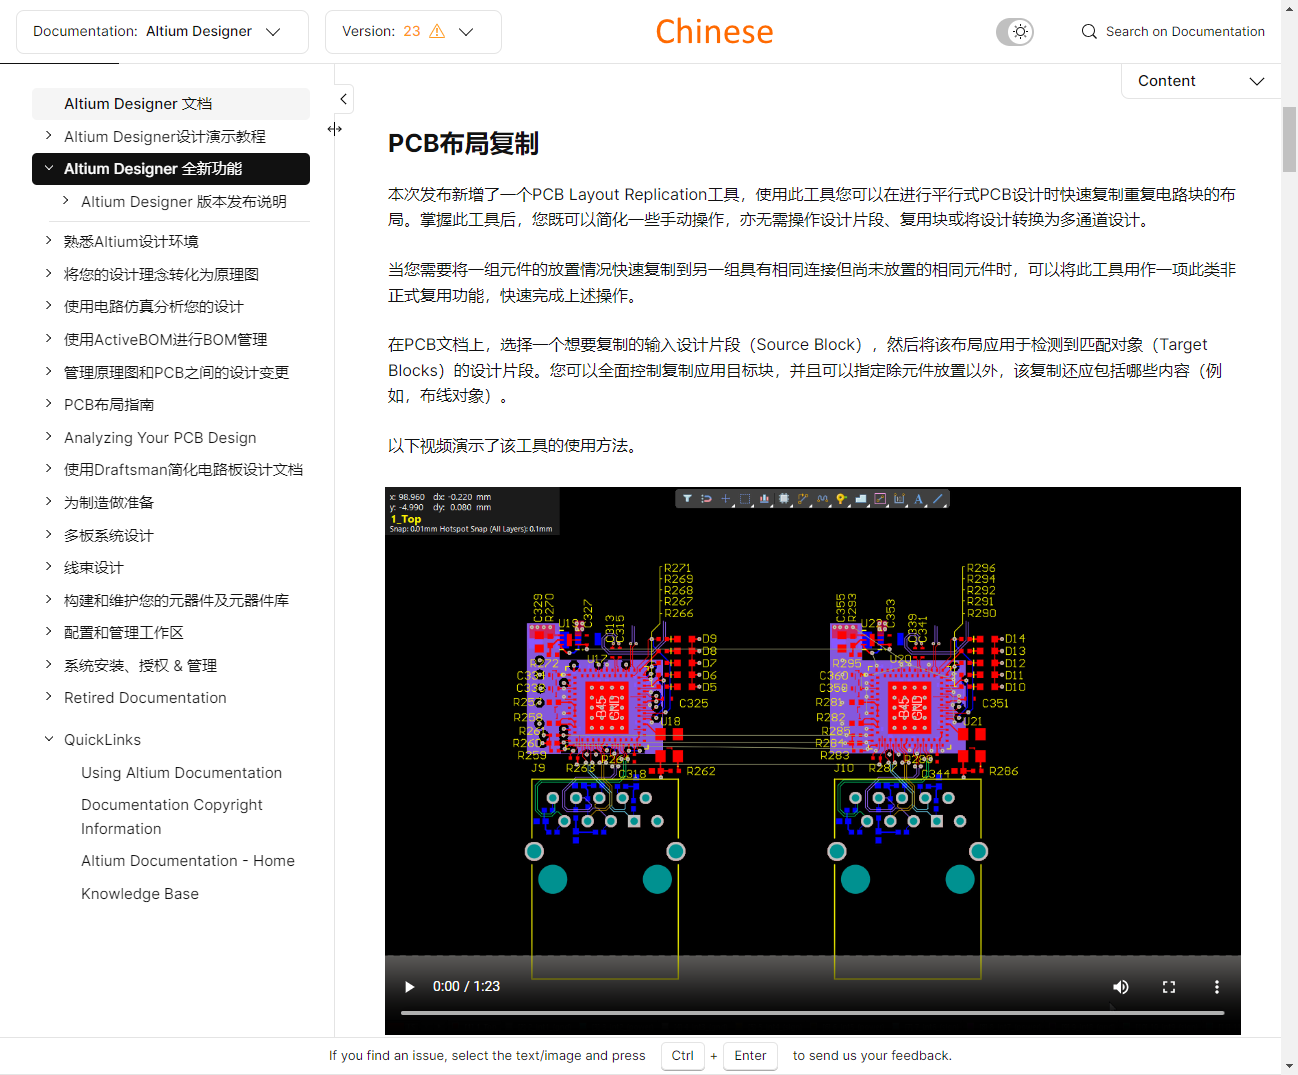Toggle the light/dark theme switch
The height and width of the screenshot is (1075, 1298).
1014,32
